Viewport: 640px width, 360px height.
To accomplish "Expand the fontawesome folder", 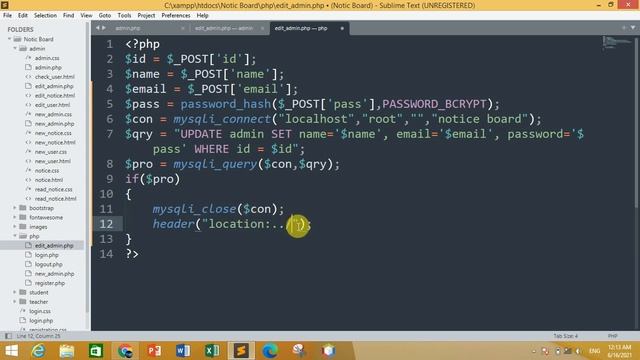I will [x=15, y=218].
